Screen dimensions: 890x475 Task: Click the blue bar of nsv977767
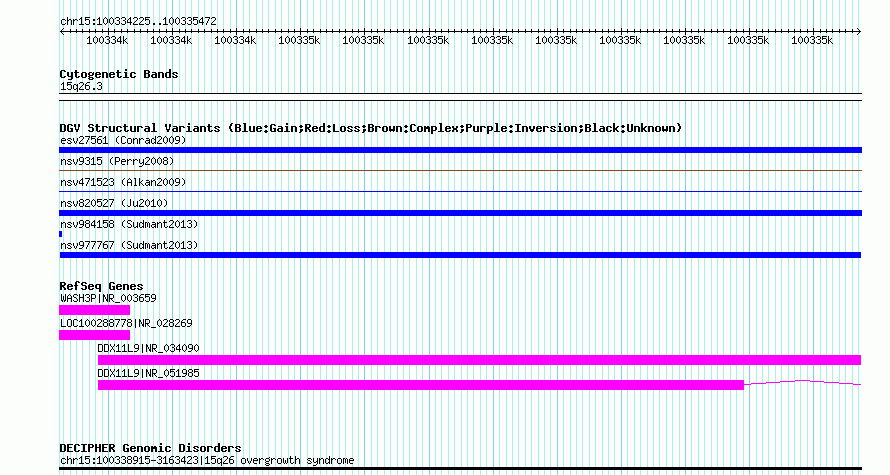460,255
